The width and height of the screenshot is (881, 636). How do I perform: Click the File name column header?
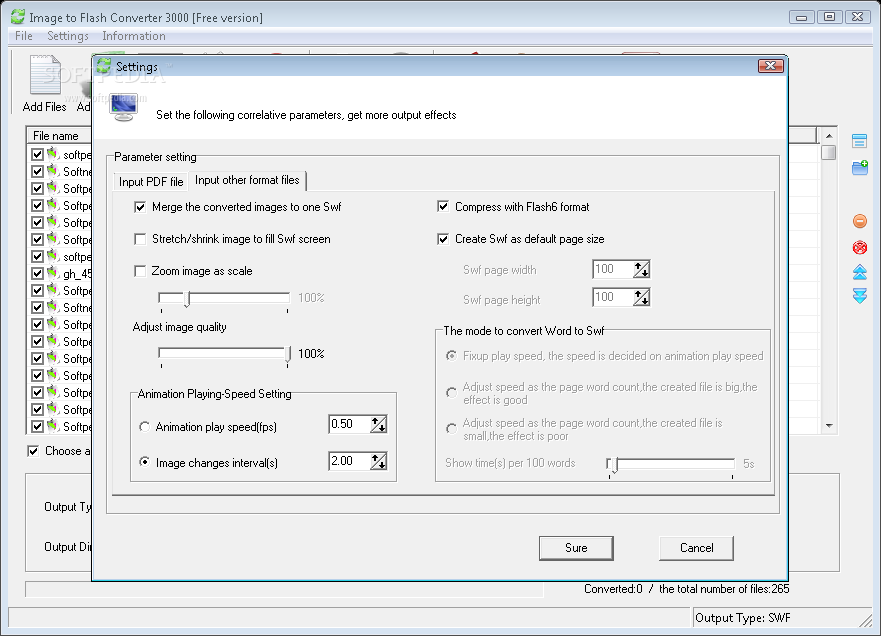coord(58,135)
